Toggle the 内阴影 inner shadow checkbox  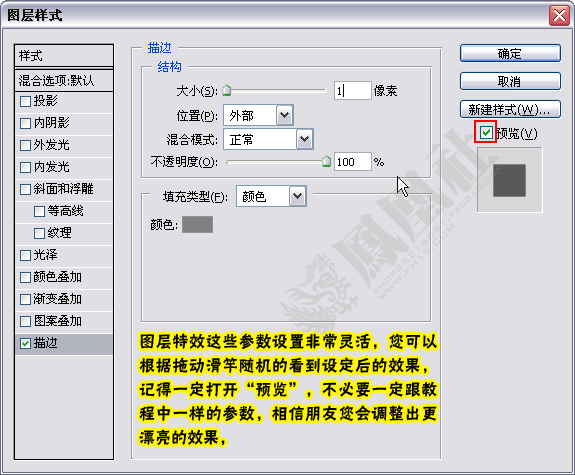coord(25,123)
